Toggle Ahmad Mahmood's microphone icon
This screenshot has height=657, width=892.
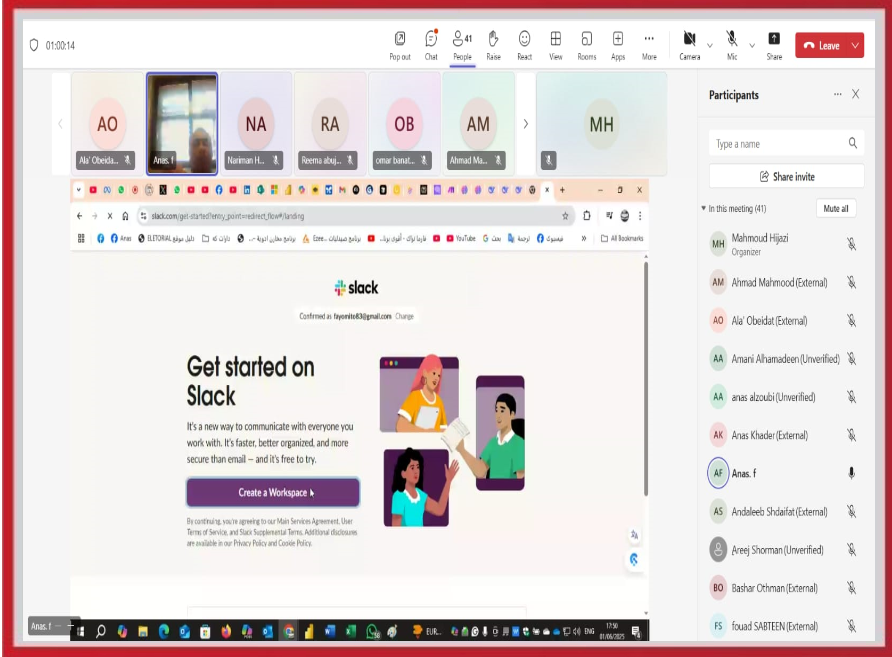[x=852, y=282]
